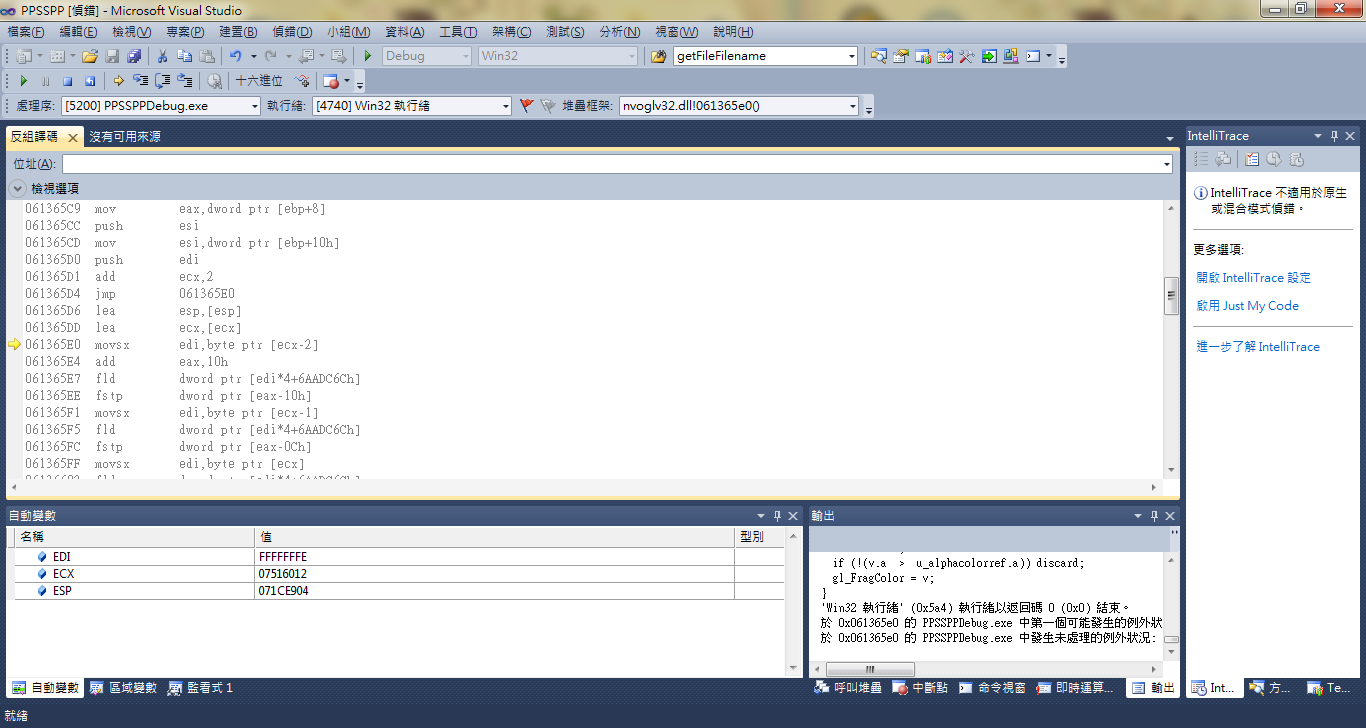Image resolution: width=1366 pixels, height=728 pixels.
Task: Click the disassembly vertical scrollbar thumb
Action: (x=1170, y=296)
